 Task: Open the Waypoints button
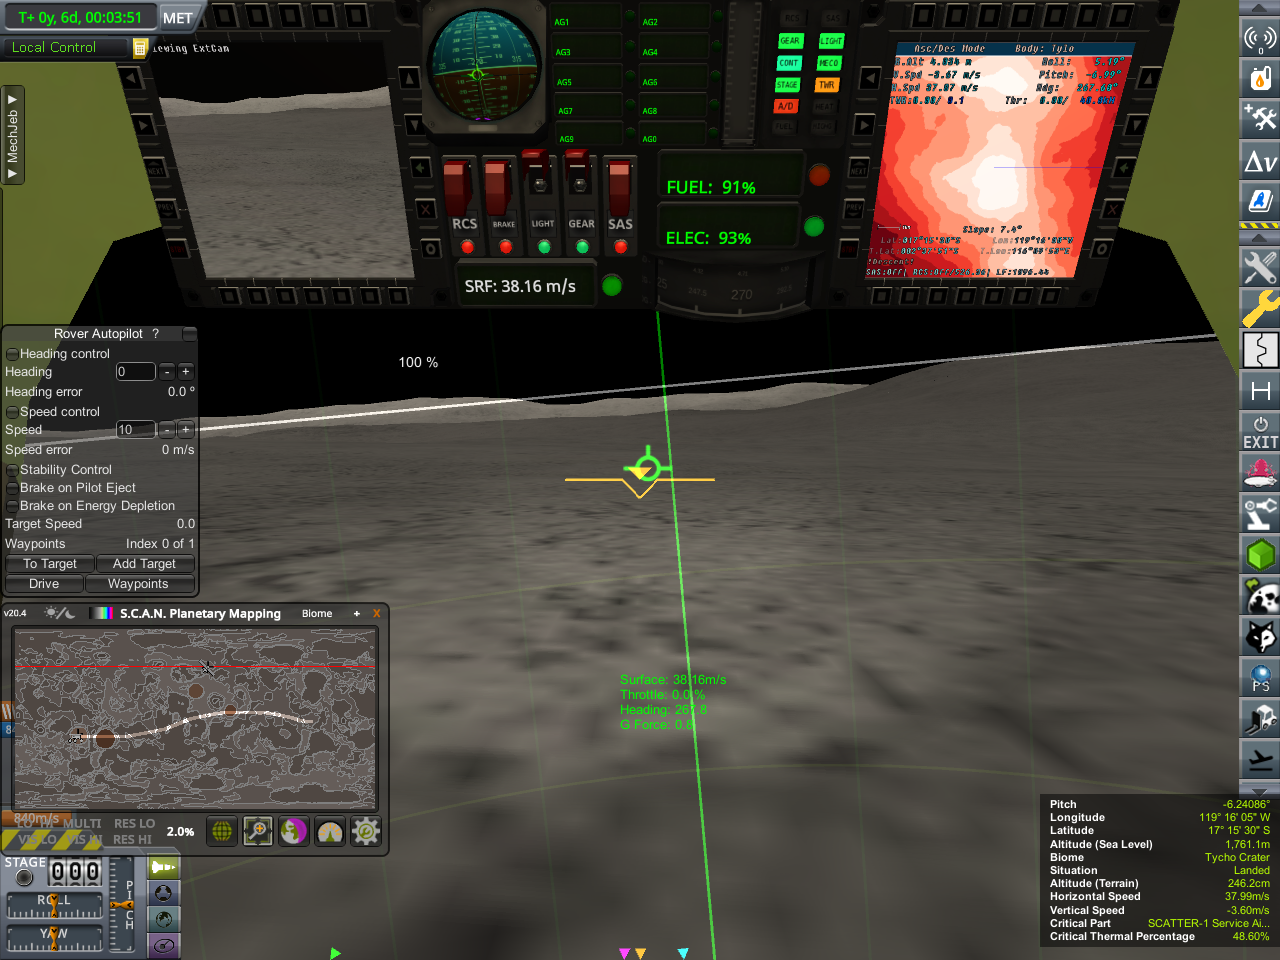(x=139, y=584)
